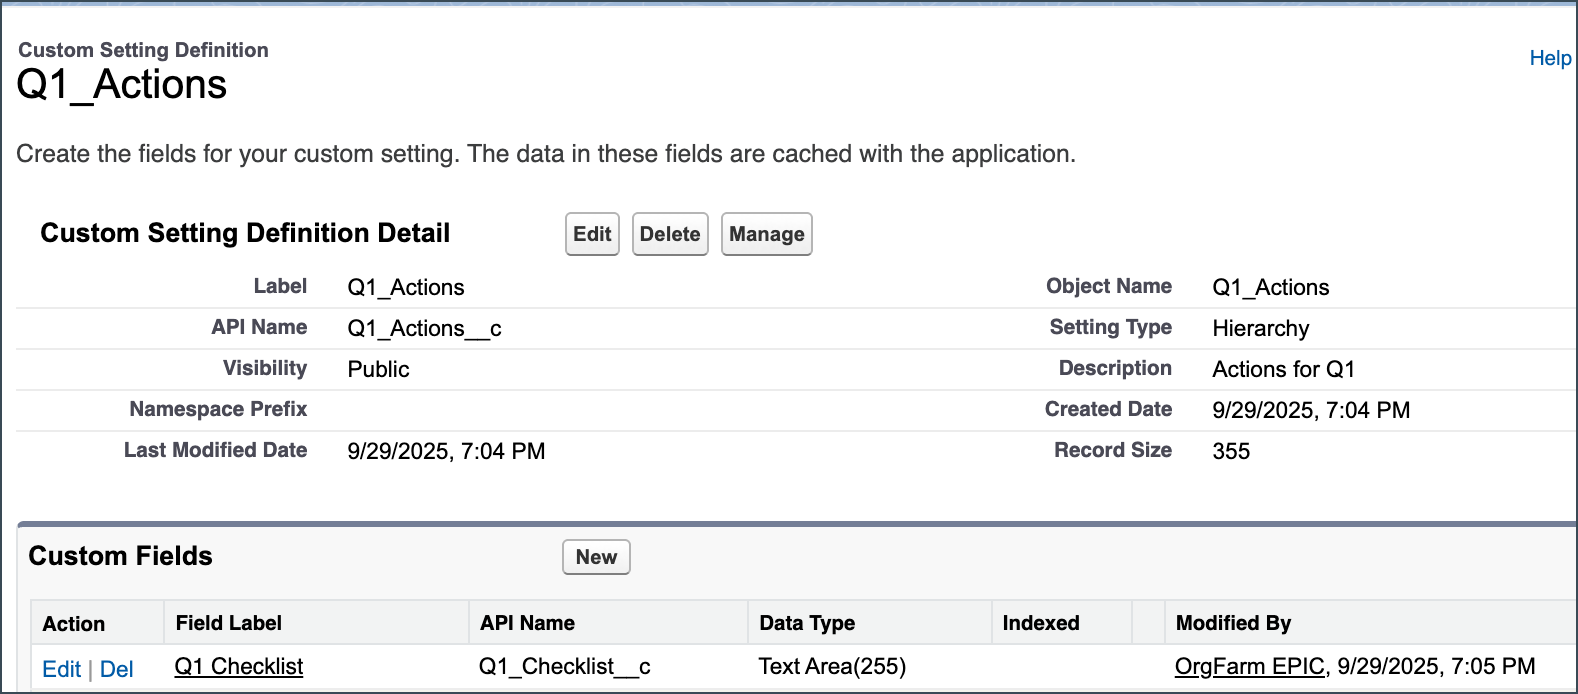
Task: Click the Text Area(255) data type cell
Action: (832, 667)
